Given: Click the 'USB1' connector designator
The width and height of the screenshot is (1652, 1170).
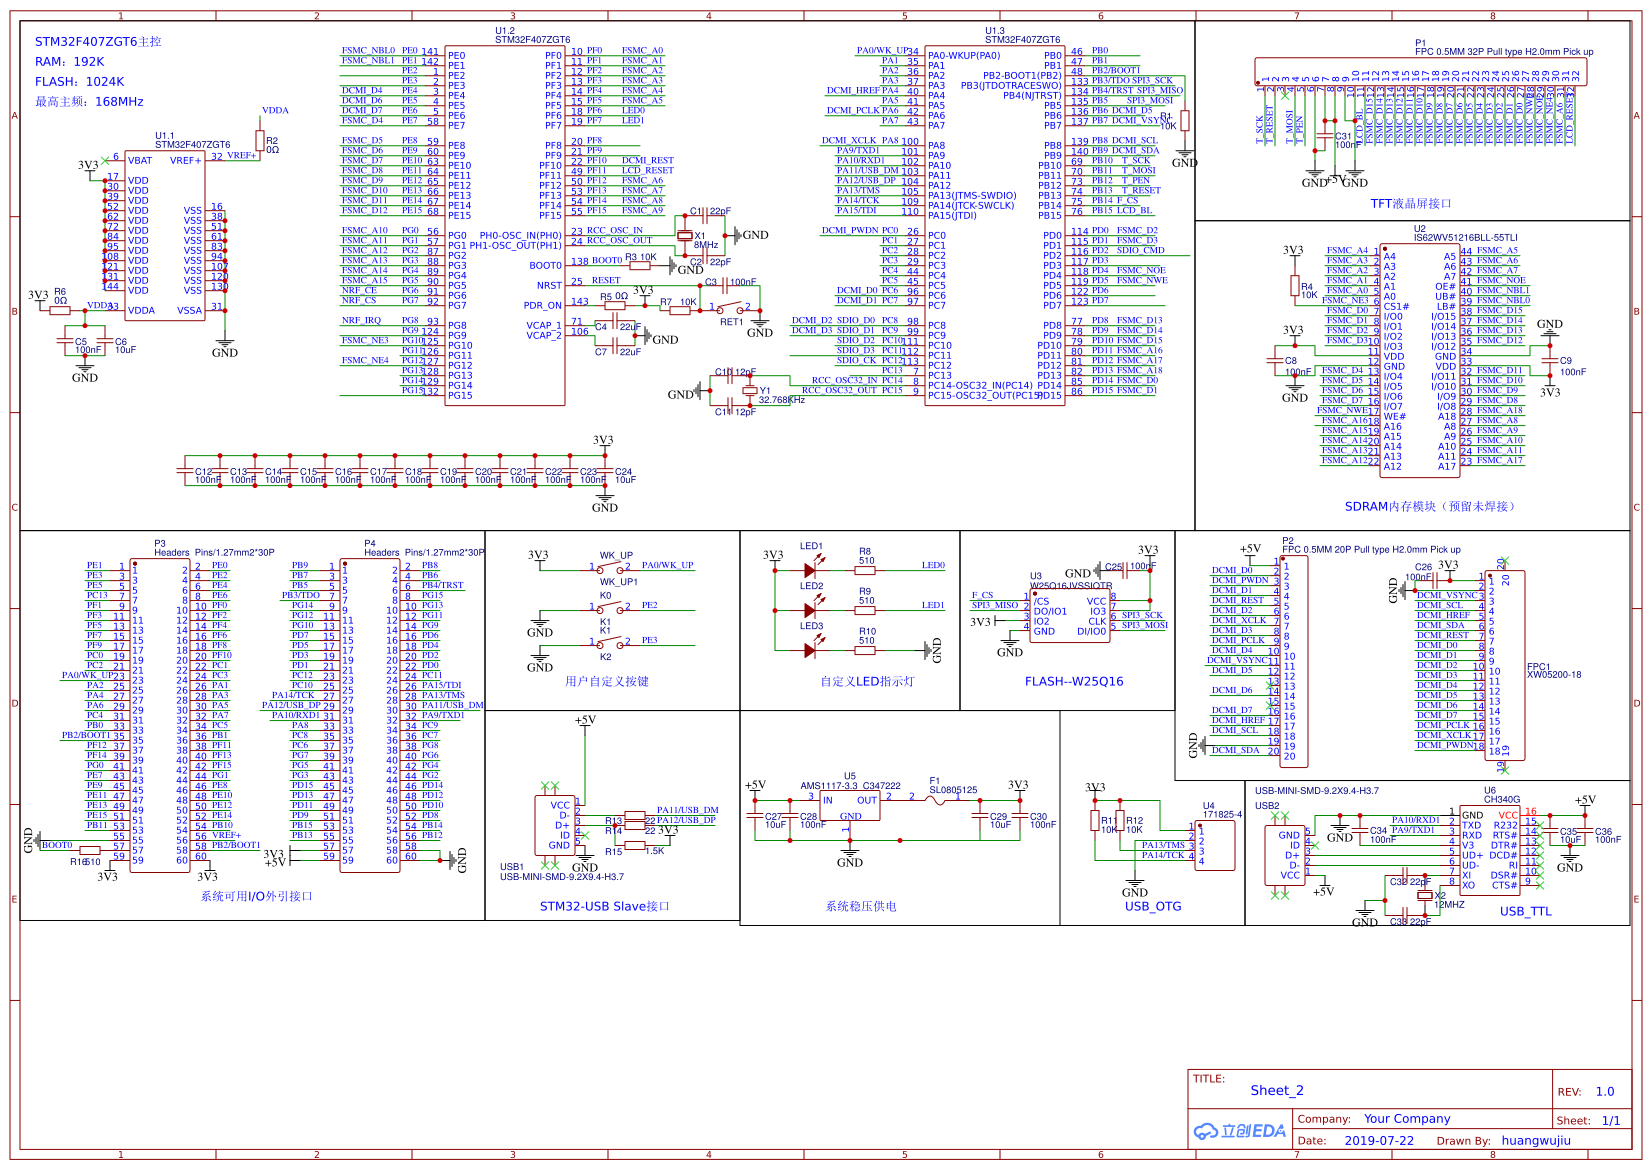Looking at the screenshot, I should pos(511,867).
